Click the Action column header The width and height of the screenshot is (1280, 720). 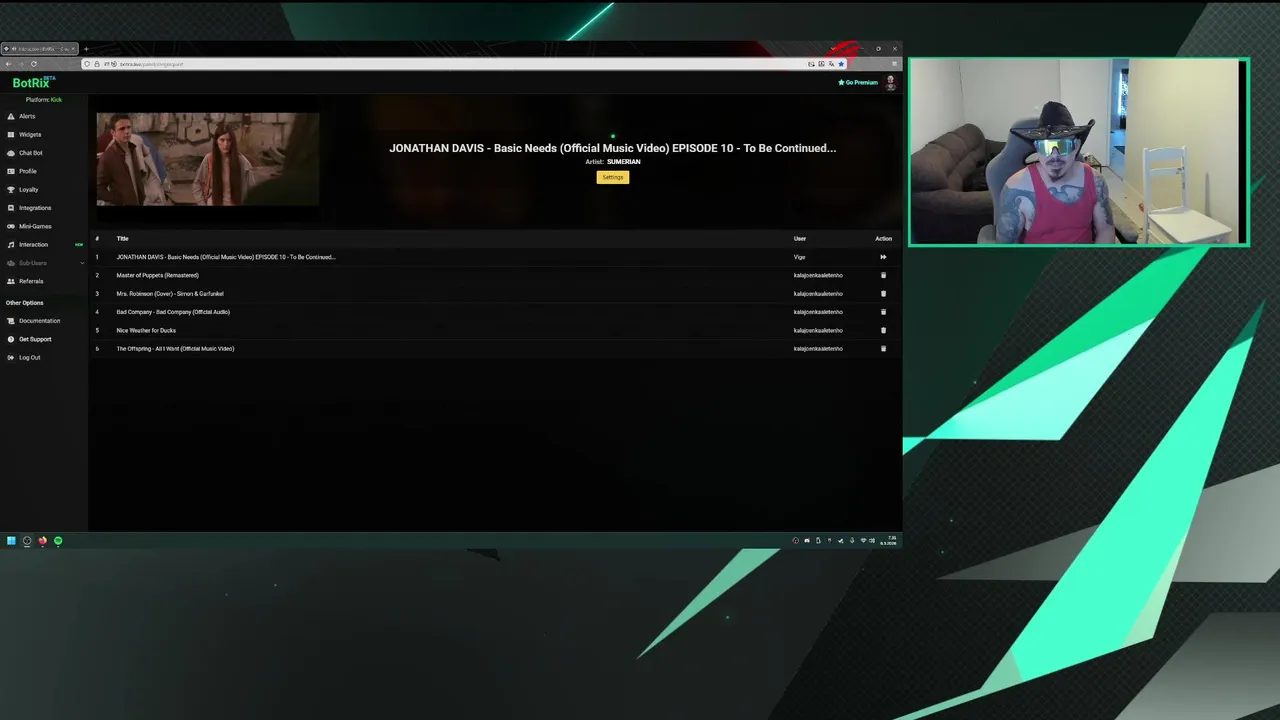tap(883, 238)
